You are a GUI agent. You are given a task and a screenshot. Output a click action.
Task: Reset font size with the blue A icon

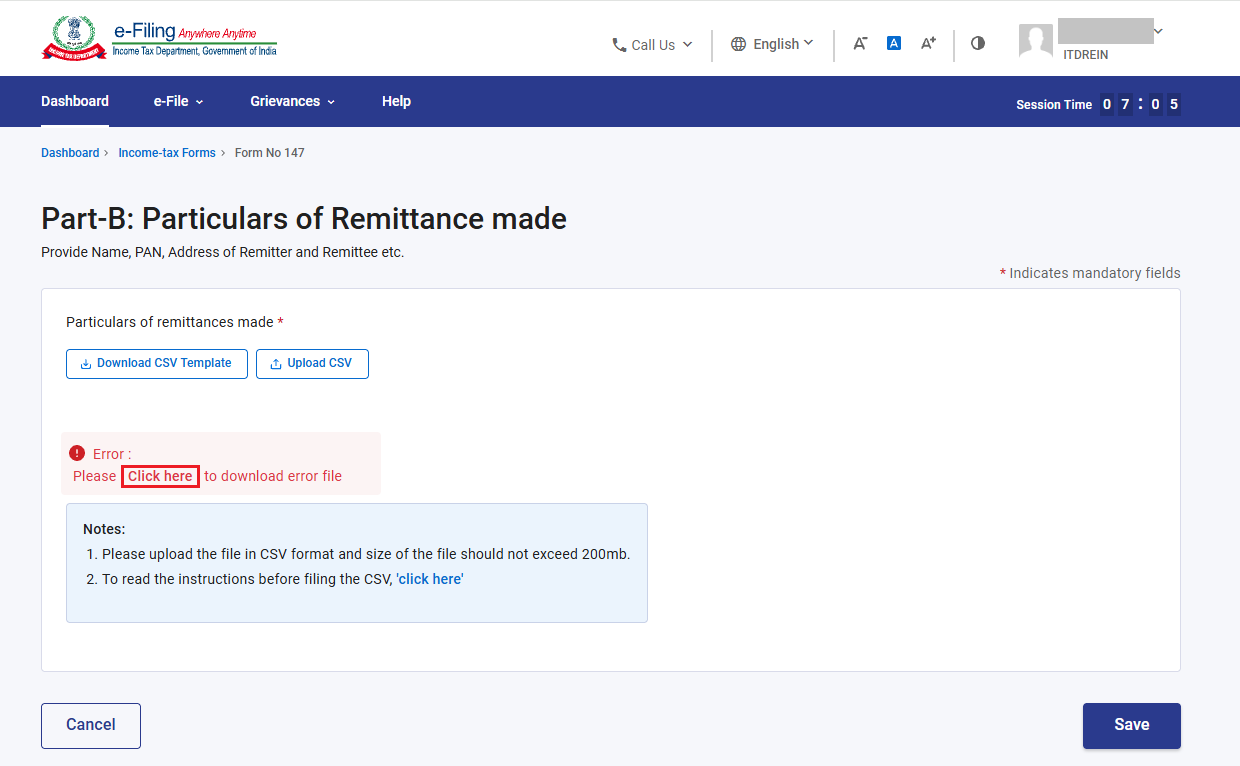[x=894, y=43]
